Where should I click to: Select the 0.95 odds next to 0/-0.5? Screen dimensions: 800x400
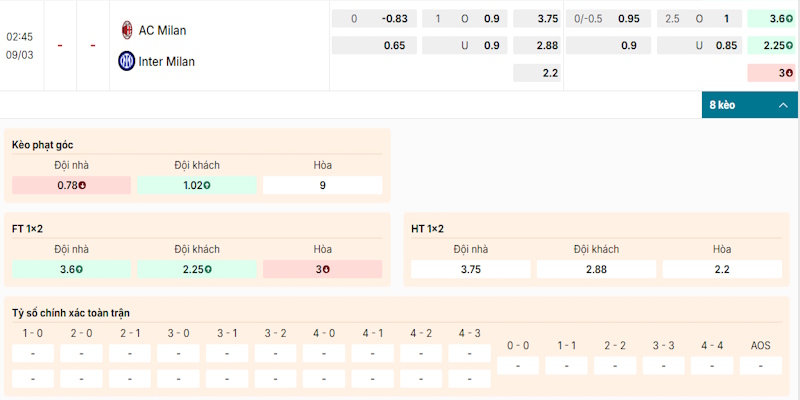click(628, 19)
